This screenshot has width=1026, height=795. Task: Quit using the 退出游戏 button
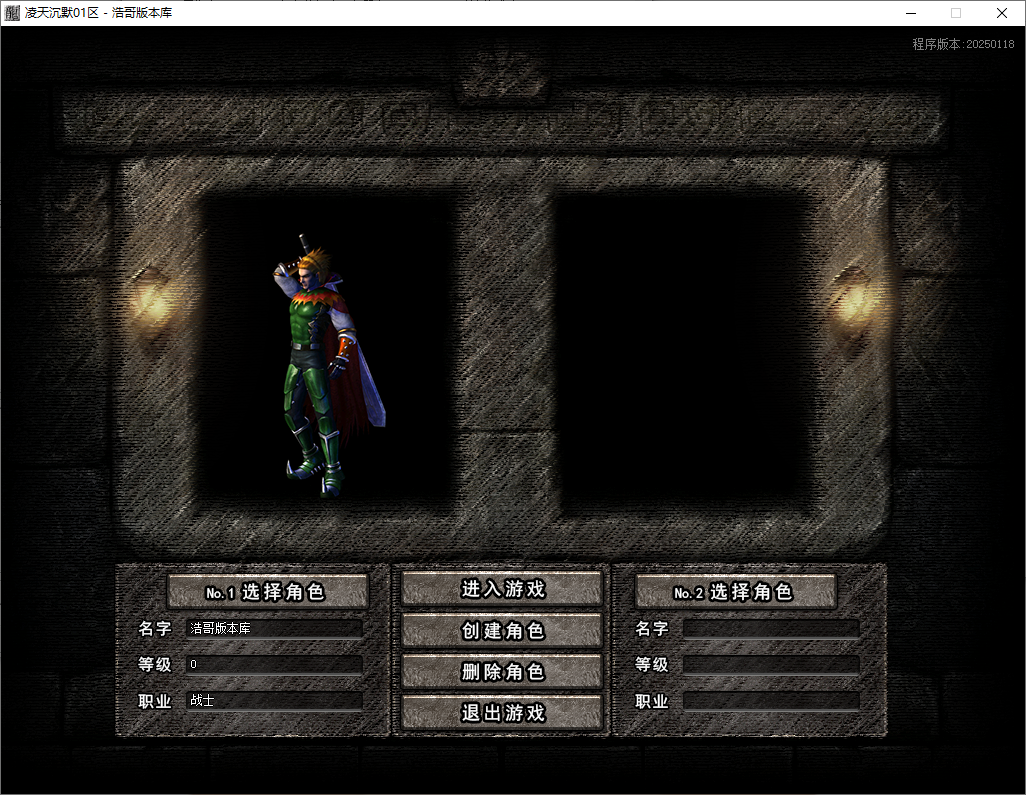click(502, 713)
